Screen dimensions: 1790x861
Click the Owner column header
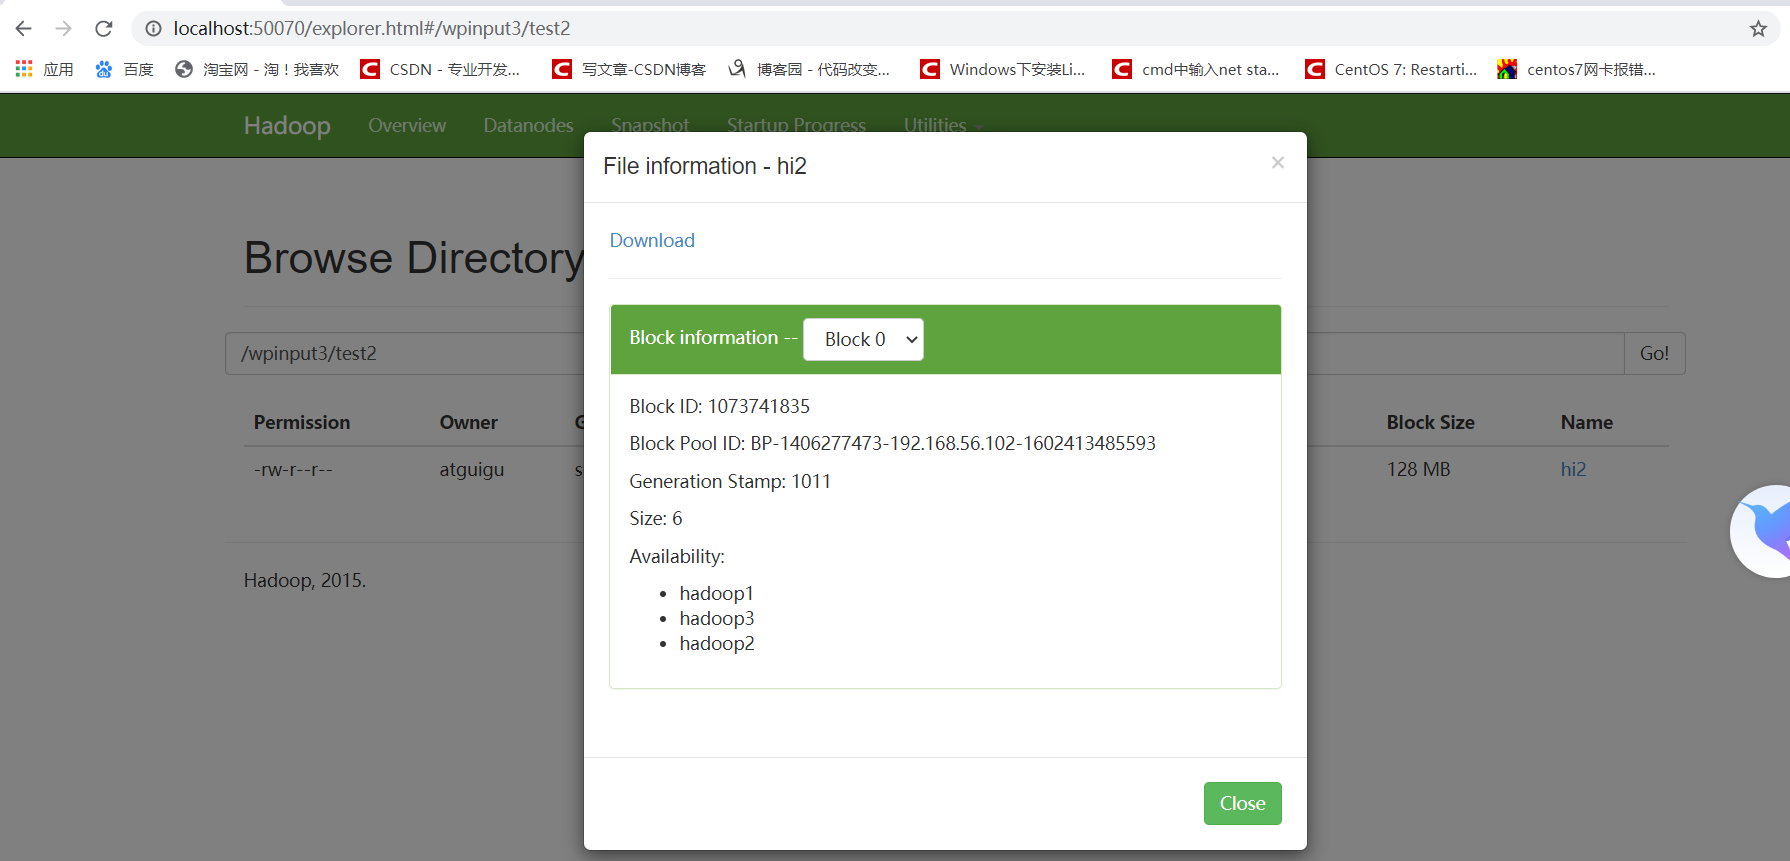pyautogui.click(x=468, y=422)
